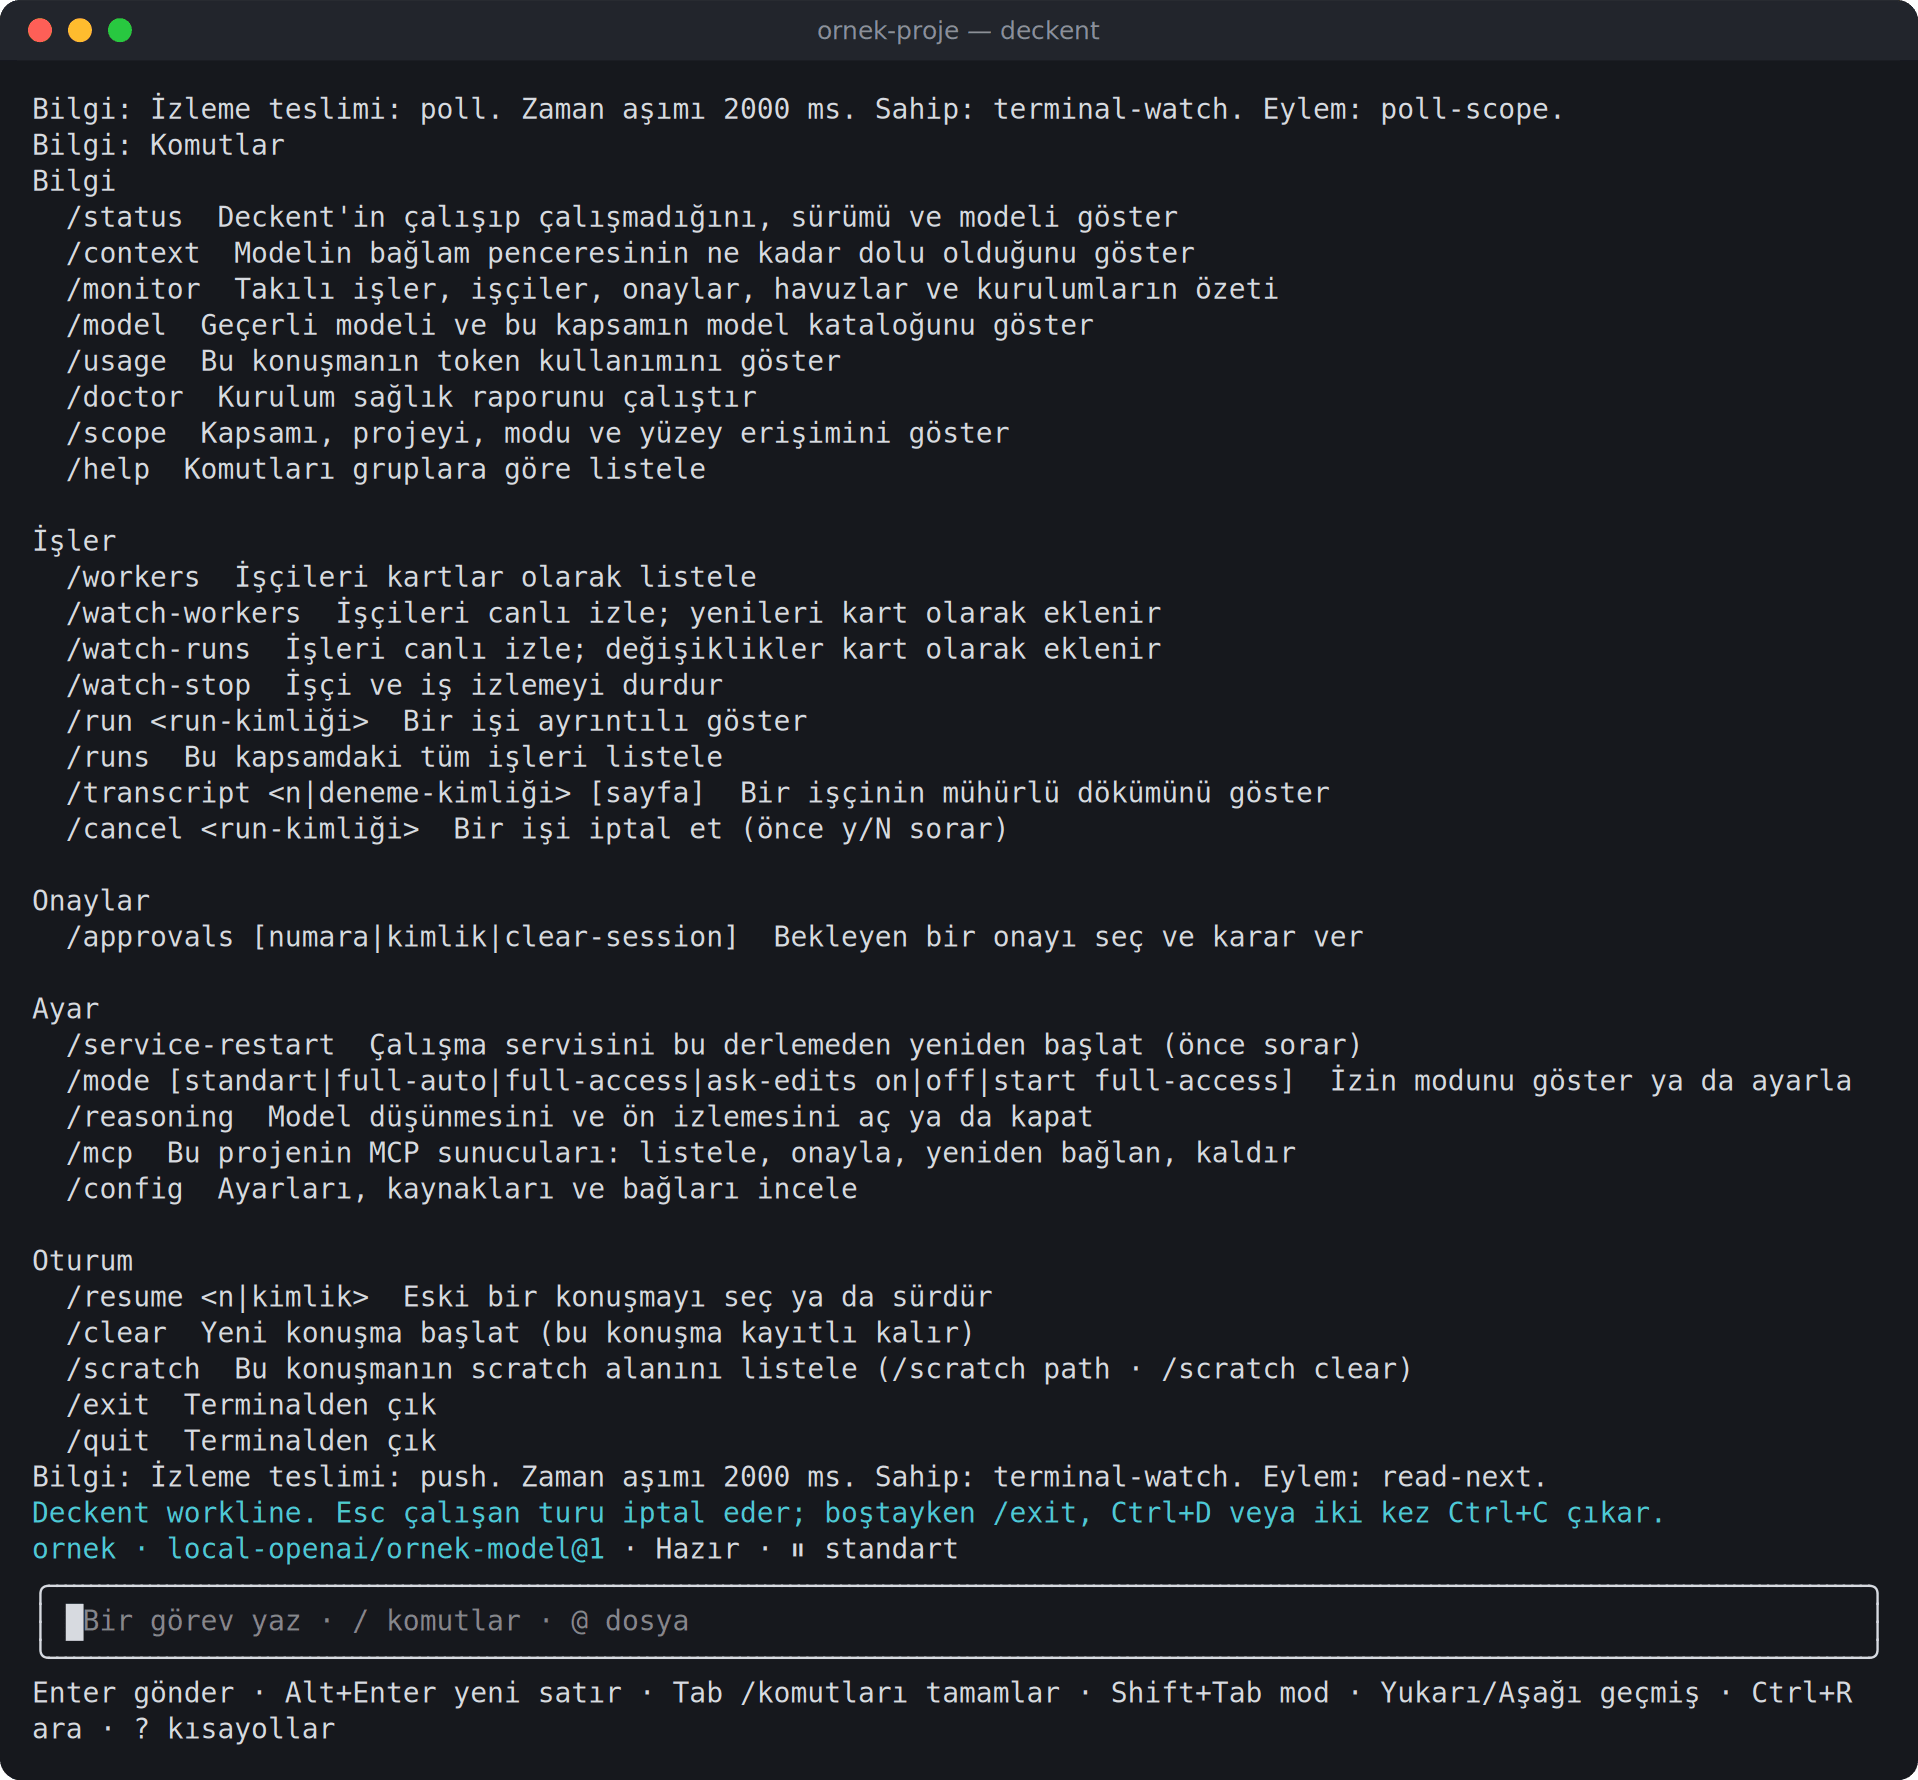
Task: Click the 'Deckent workline' hint line
Action: (x=848, y=1513)
